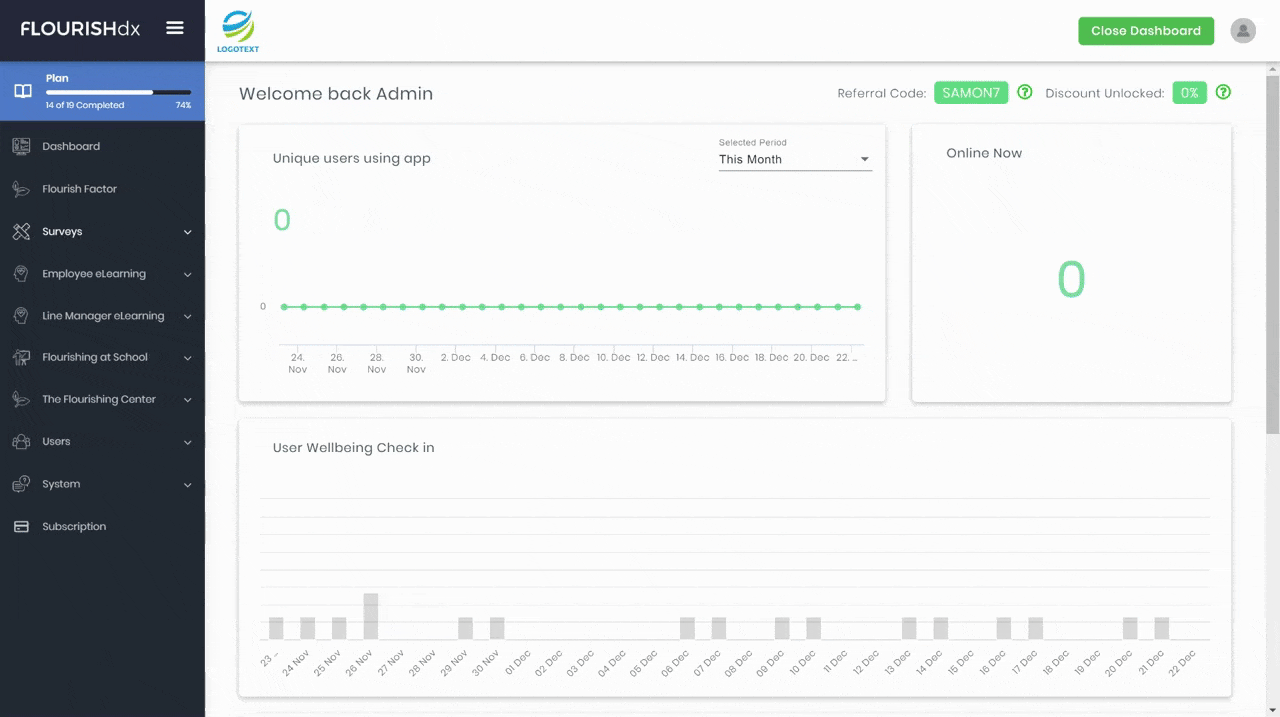
Task: Click the Subscription card icon
Action: click(21, 527)
